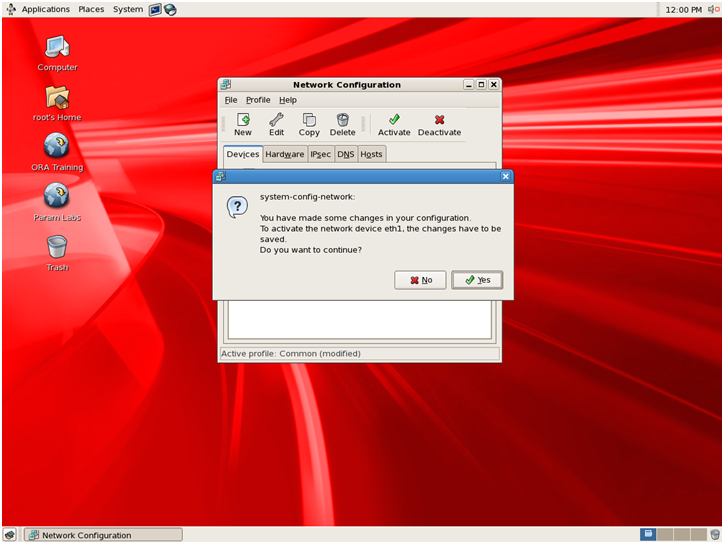724x544 pixels.
Task: Open the Trash desktop icon
Action: tap(57, 247)
